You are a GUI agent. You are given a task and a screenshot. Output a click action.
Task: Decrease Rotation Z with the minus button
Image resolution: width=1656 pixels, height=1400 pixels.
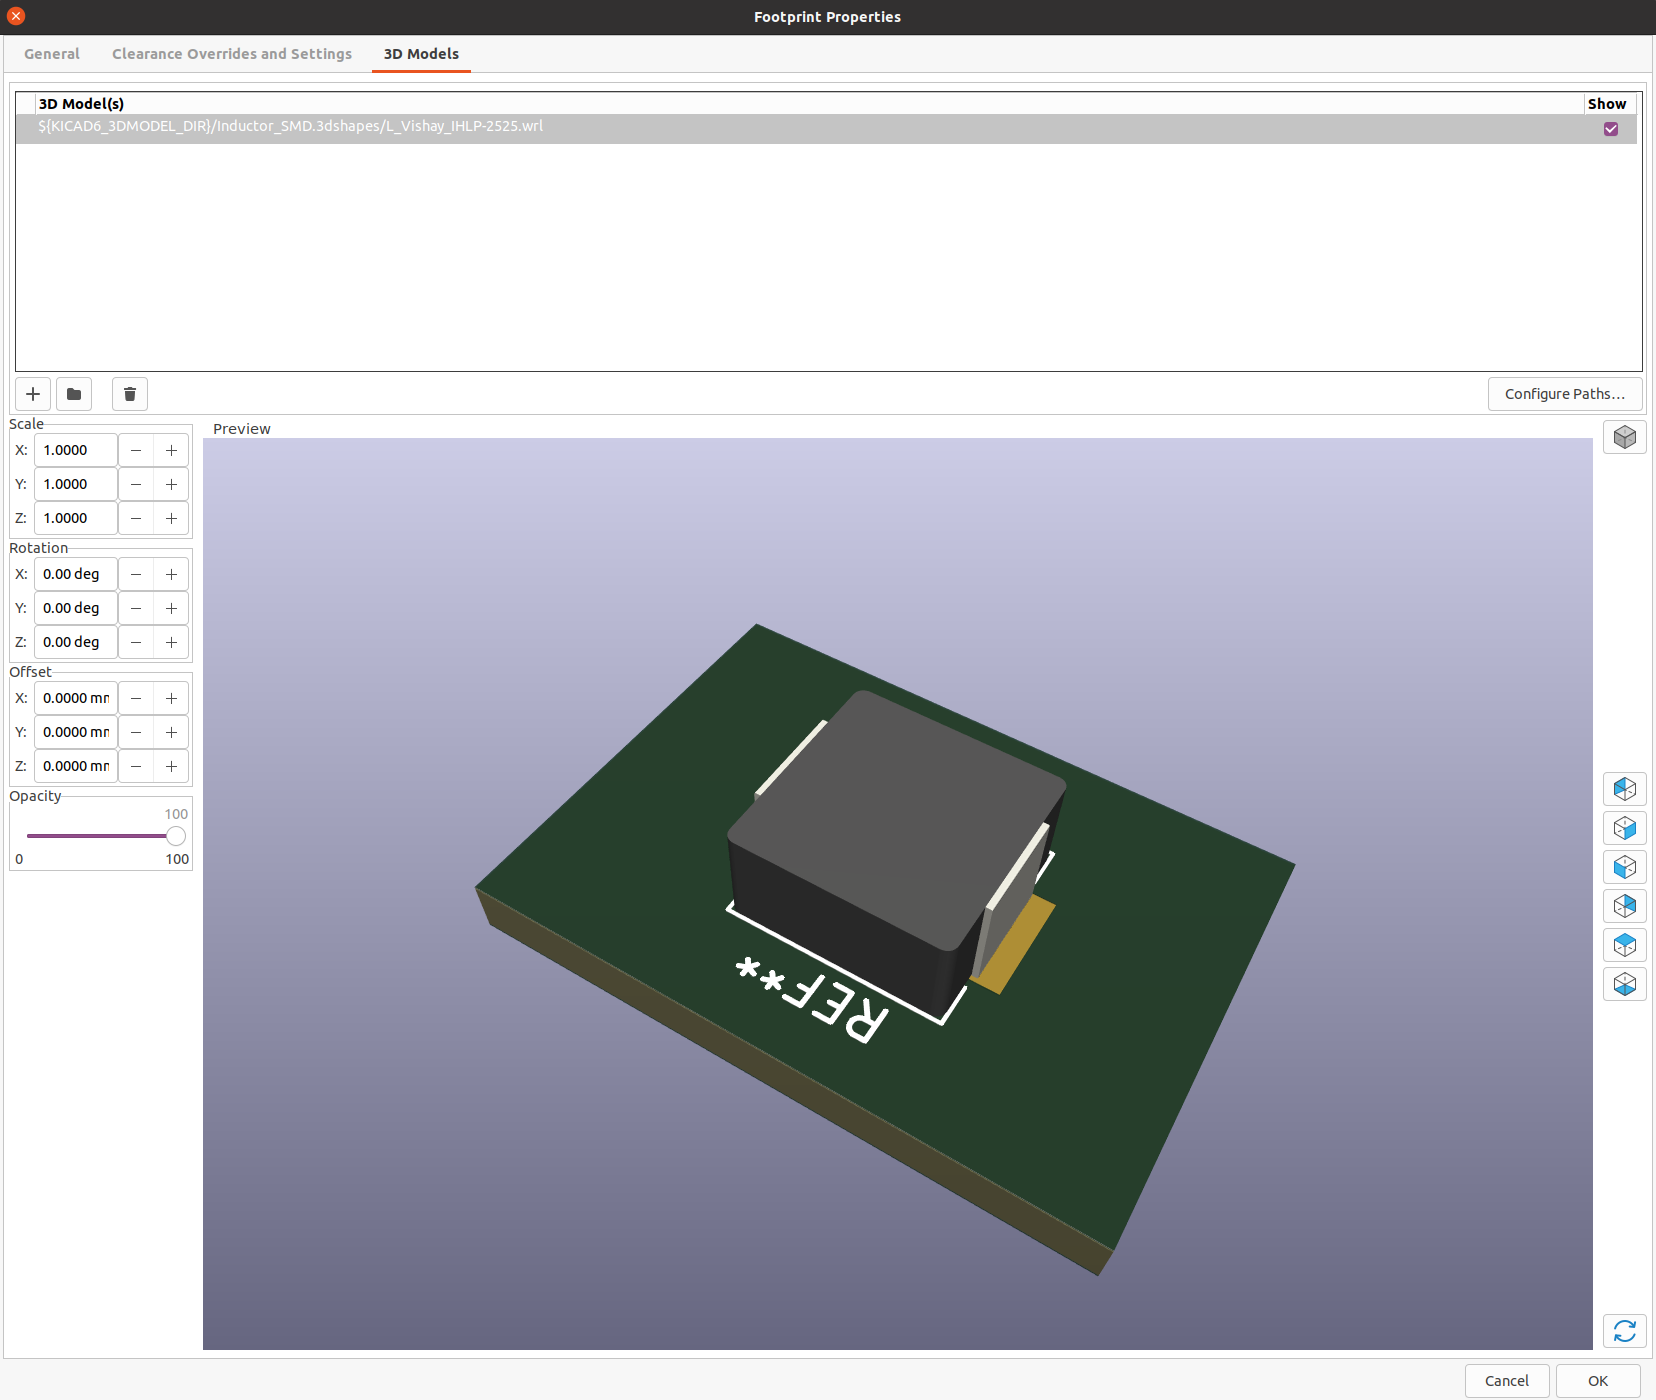pyautogui.click(x=136, y=643)
